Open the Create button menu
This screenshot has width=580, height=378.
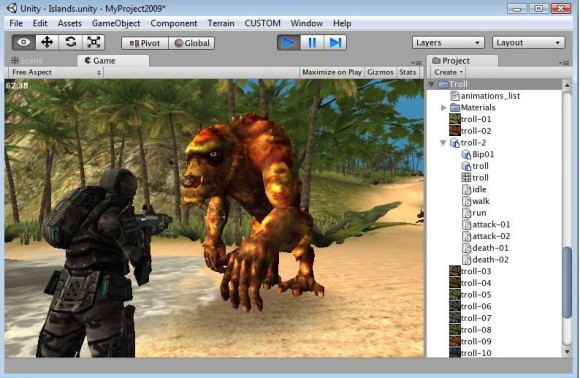coord(448,72)
